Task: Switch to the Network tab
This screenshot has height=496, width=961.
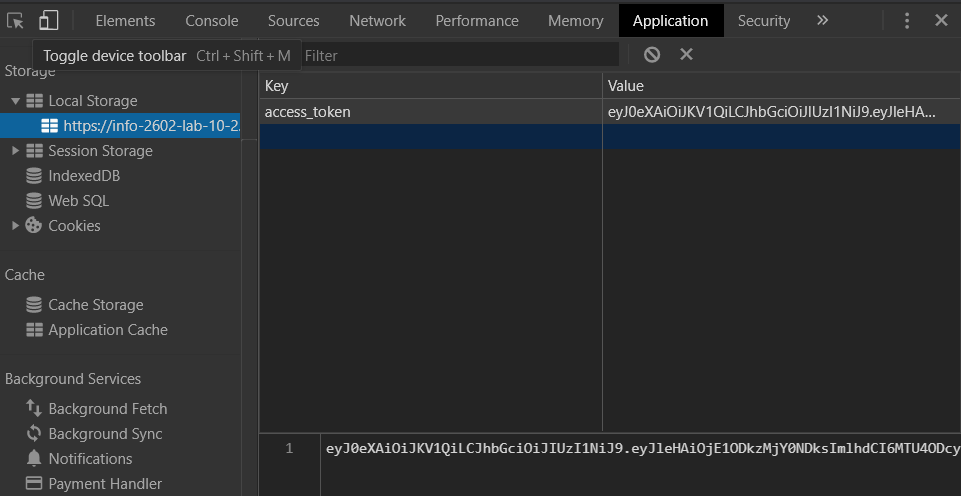Action: (x=377, y=20)
